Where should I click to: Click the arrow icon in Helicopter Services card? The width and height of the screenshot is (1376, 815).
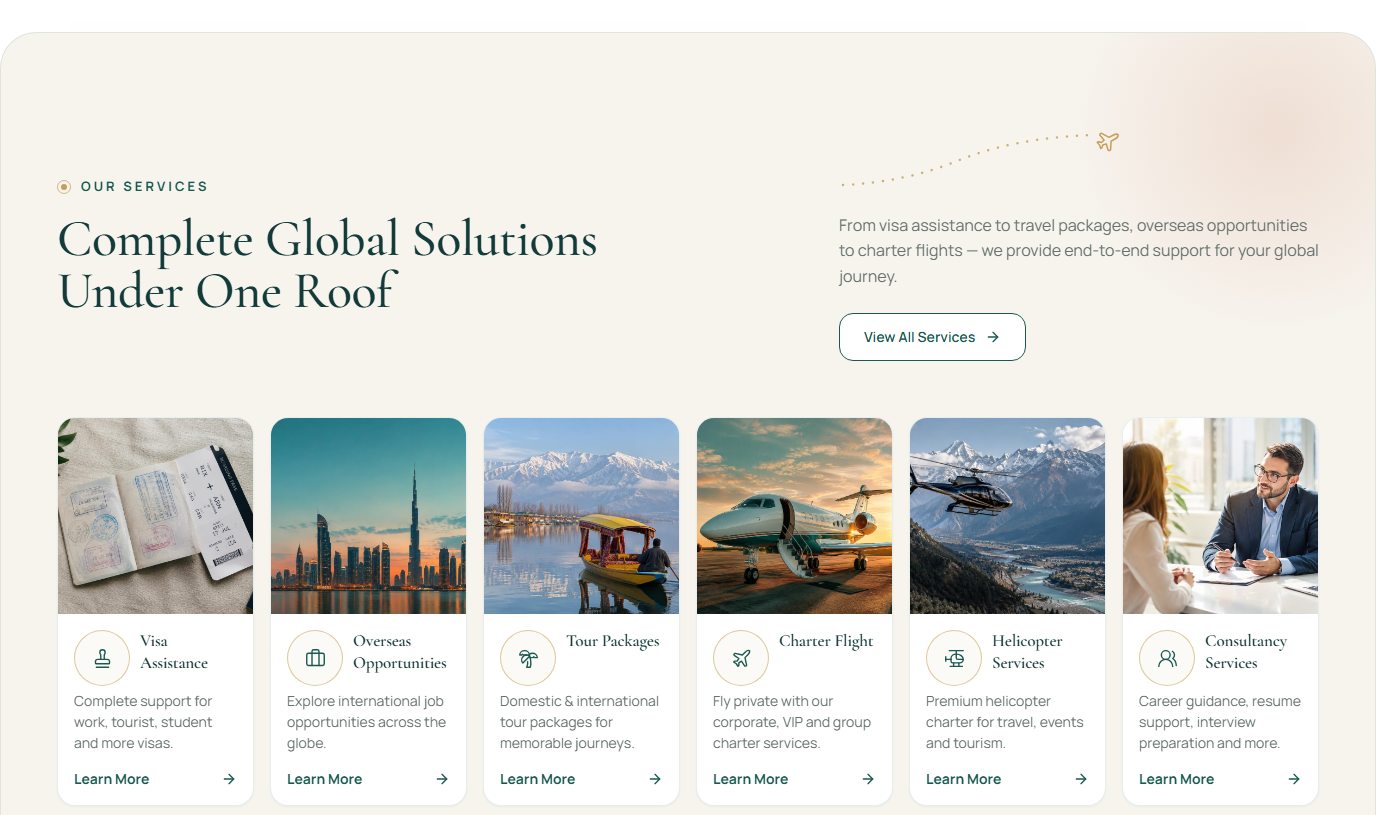(1081, 779)
